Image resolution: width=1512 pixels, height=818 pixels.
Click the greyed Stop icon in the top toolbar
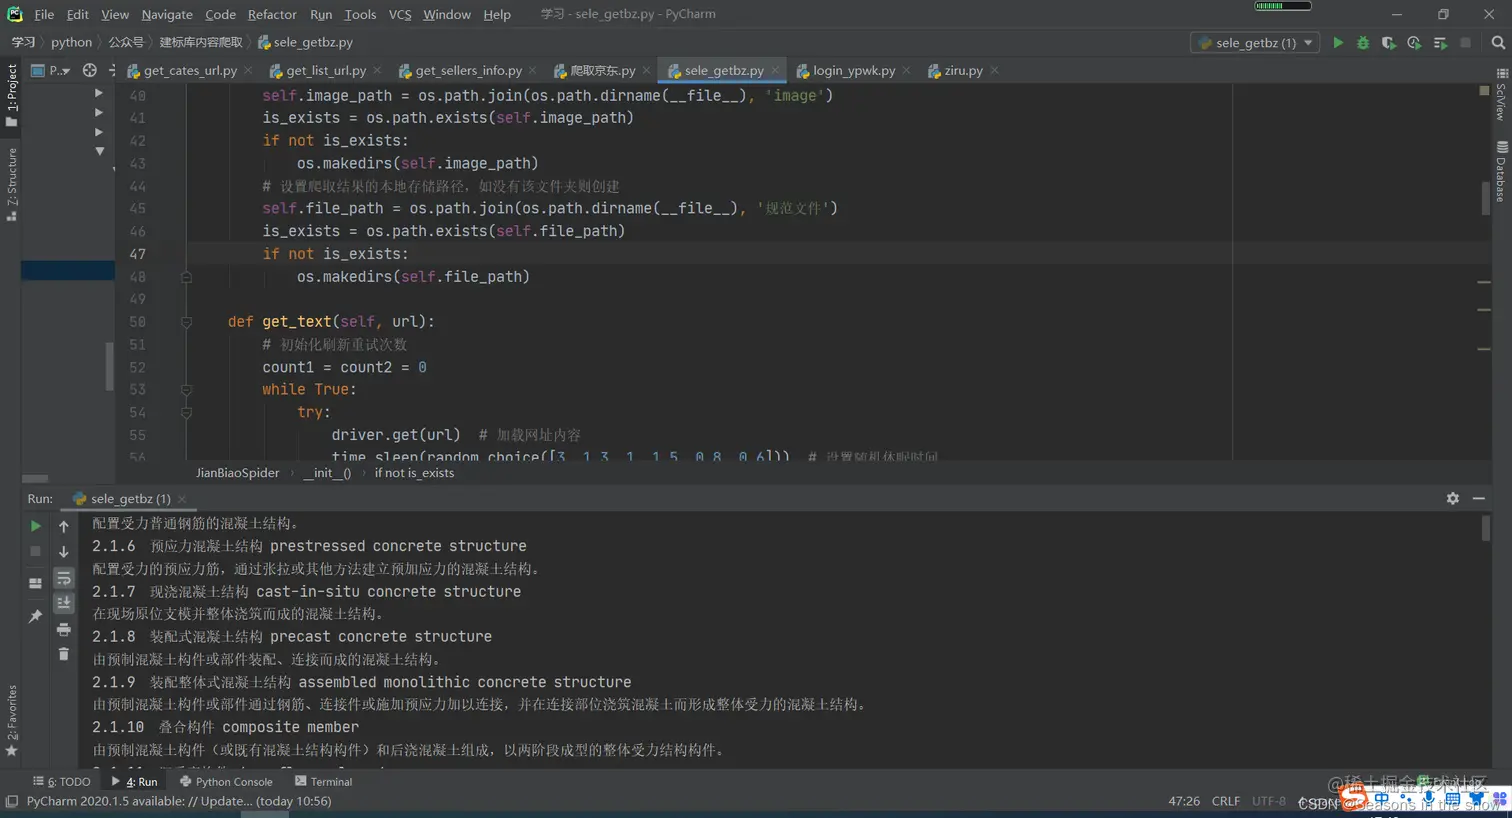pyautogui.click(x=1466, y=43)
